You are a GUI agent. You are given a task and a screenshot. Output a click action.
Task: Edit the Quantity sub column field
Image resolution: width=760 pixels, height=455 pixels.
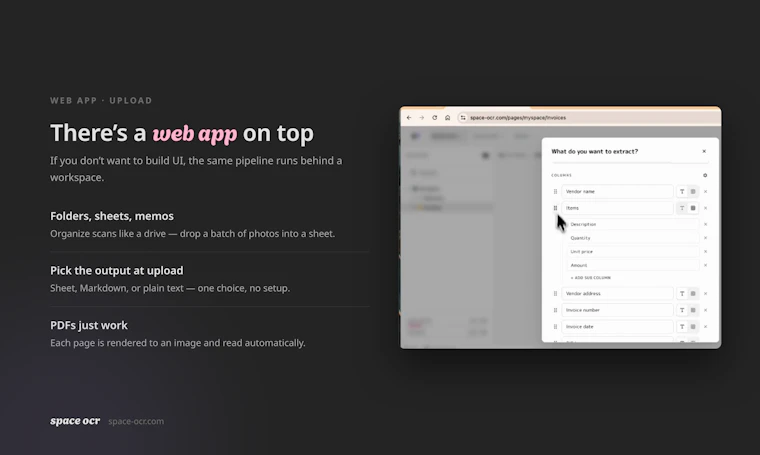(633, 238)
